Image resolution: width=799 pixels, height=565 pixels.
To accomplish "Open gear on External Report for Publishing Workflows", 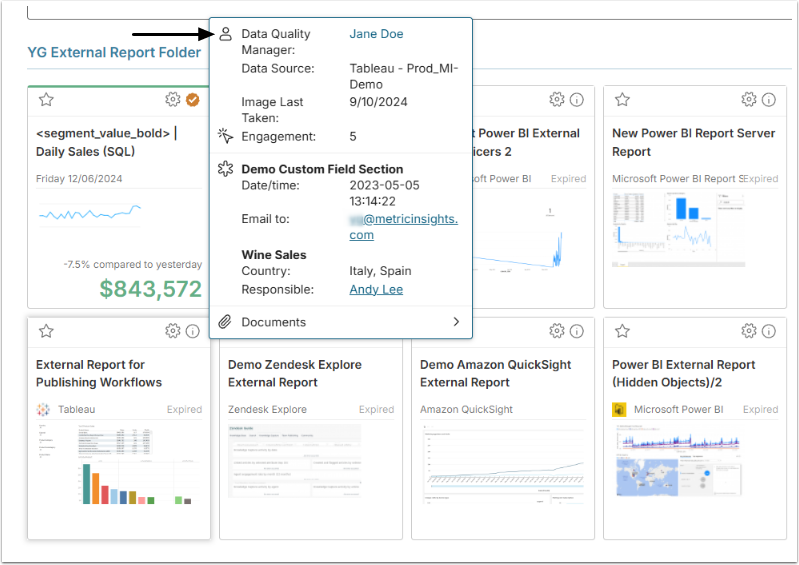I will [x=173, y=331].
